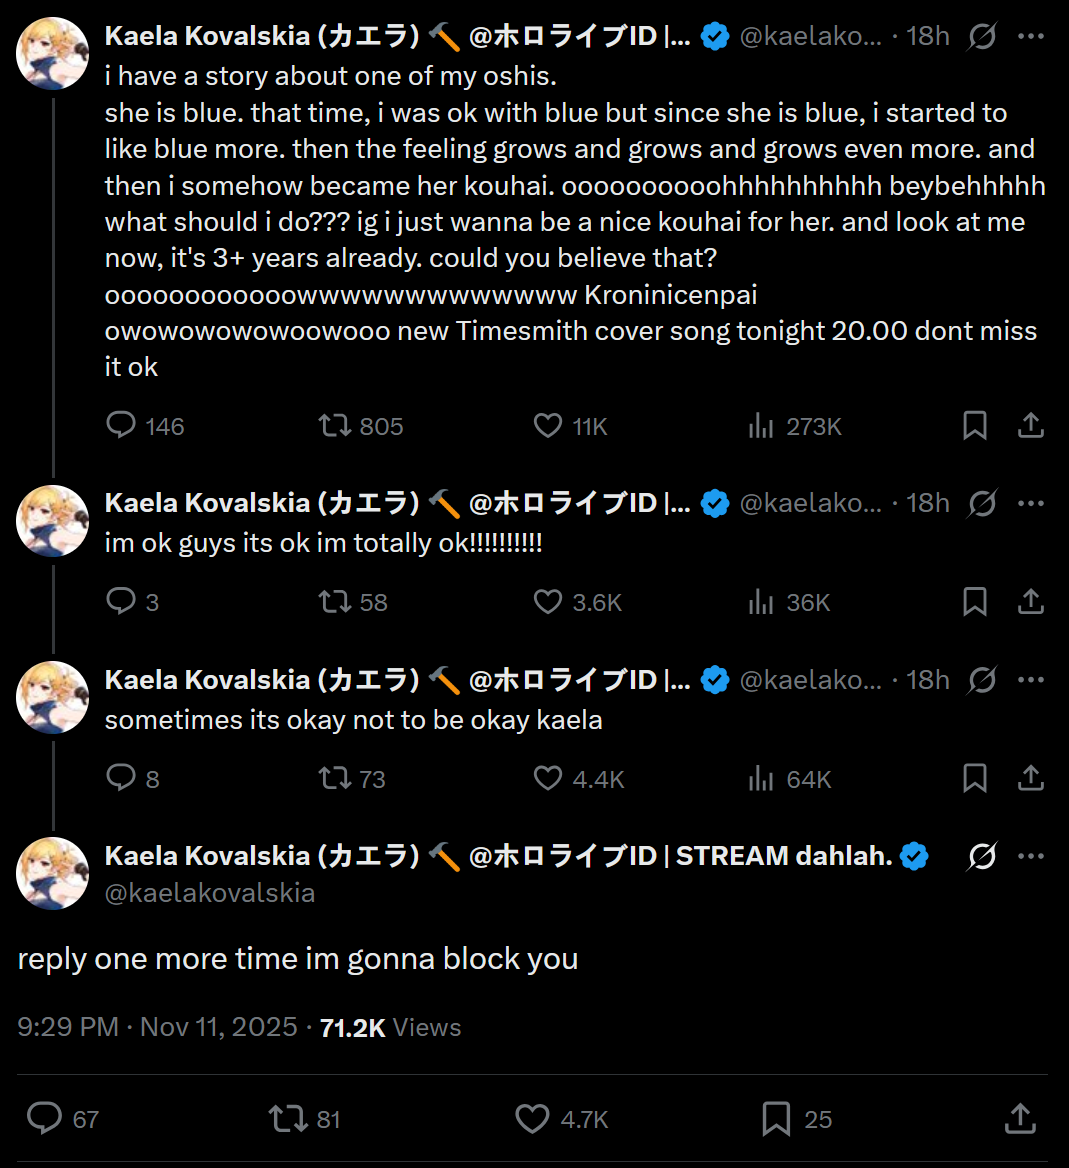1069x1168 pixels.
Task: Repost the tweet with 805 reposts
Action: pos(335,426)
